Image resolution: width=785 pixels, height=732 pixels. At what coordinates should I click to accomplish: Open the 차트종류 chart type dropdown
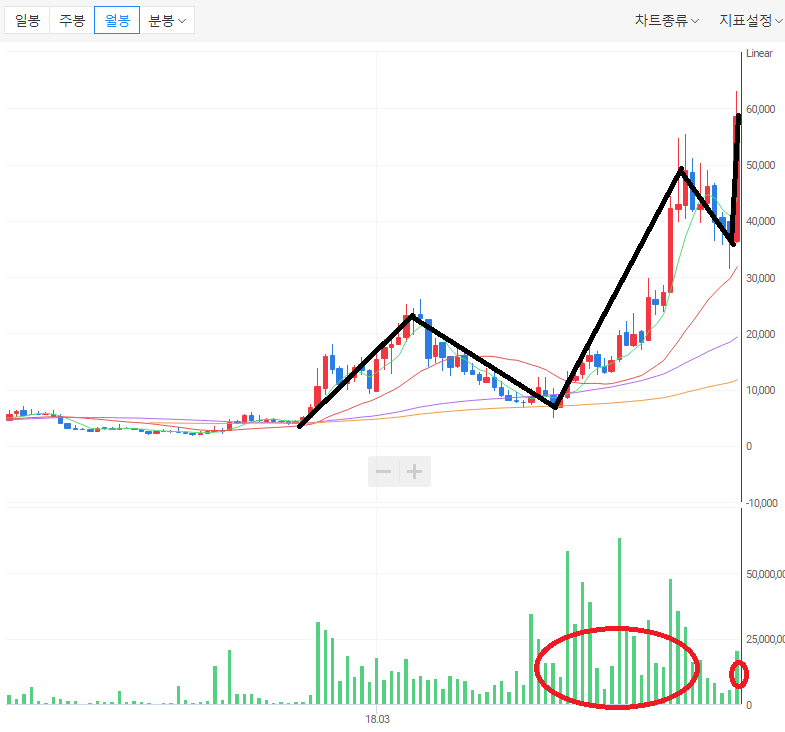(x=667, y=21)
